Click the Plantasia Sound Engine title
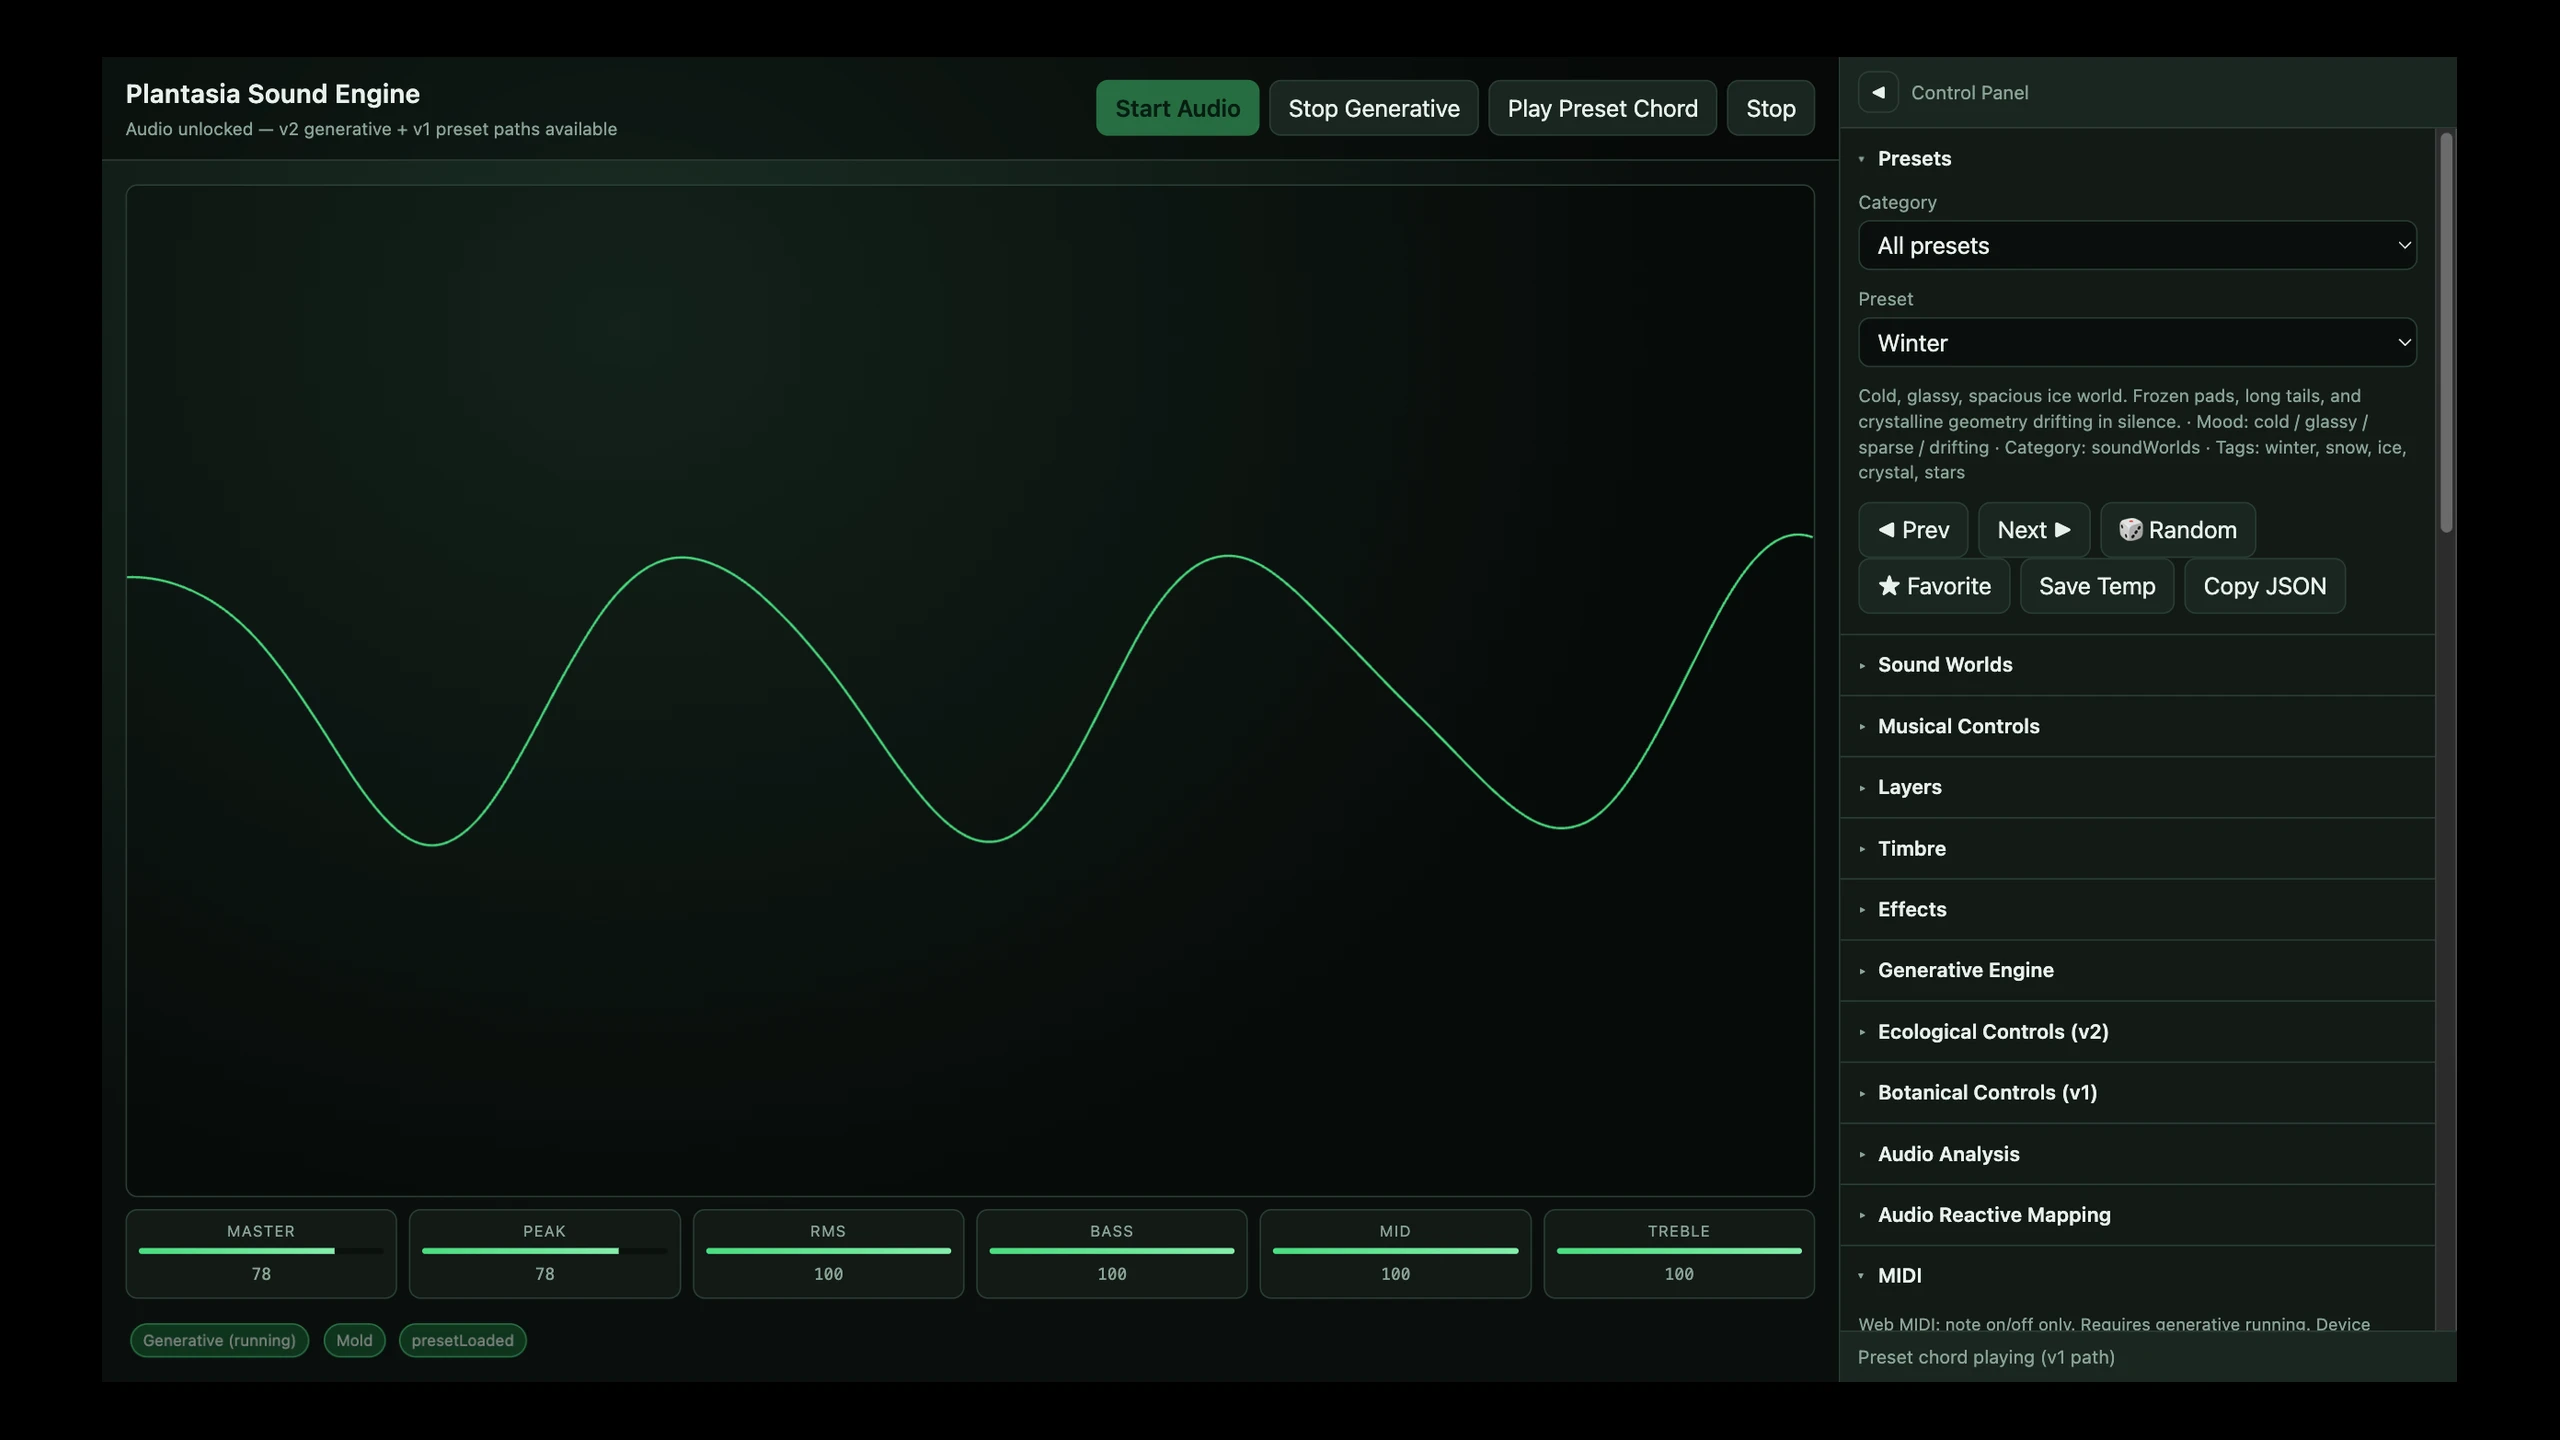Screen dimensions: 2560x1440 (x=272, y=94)
